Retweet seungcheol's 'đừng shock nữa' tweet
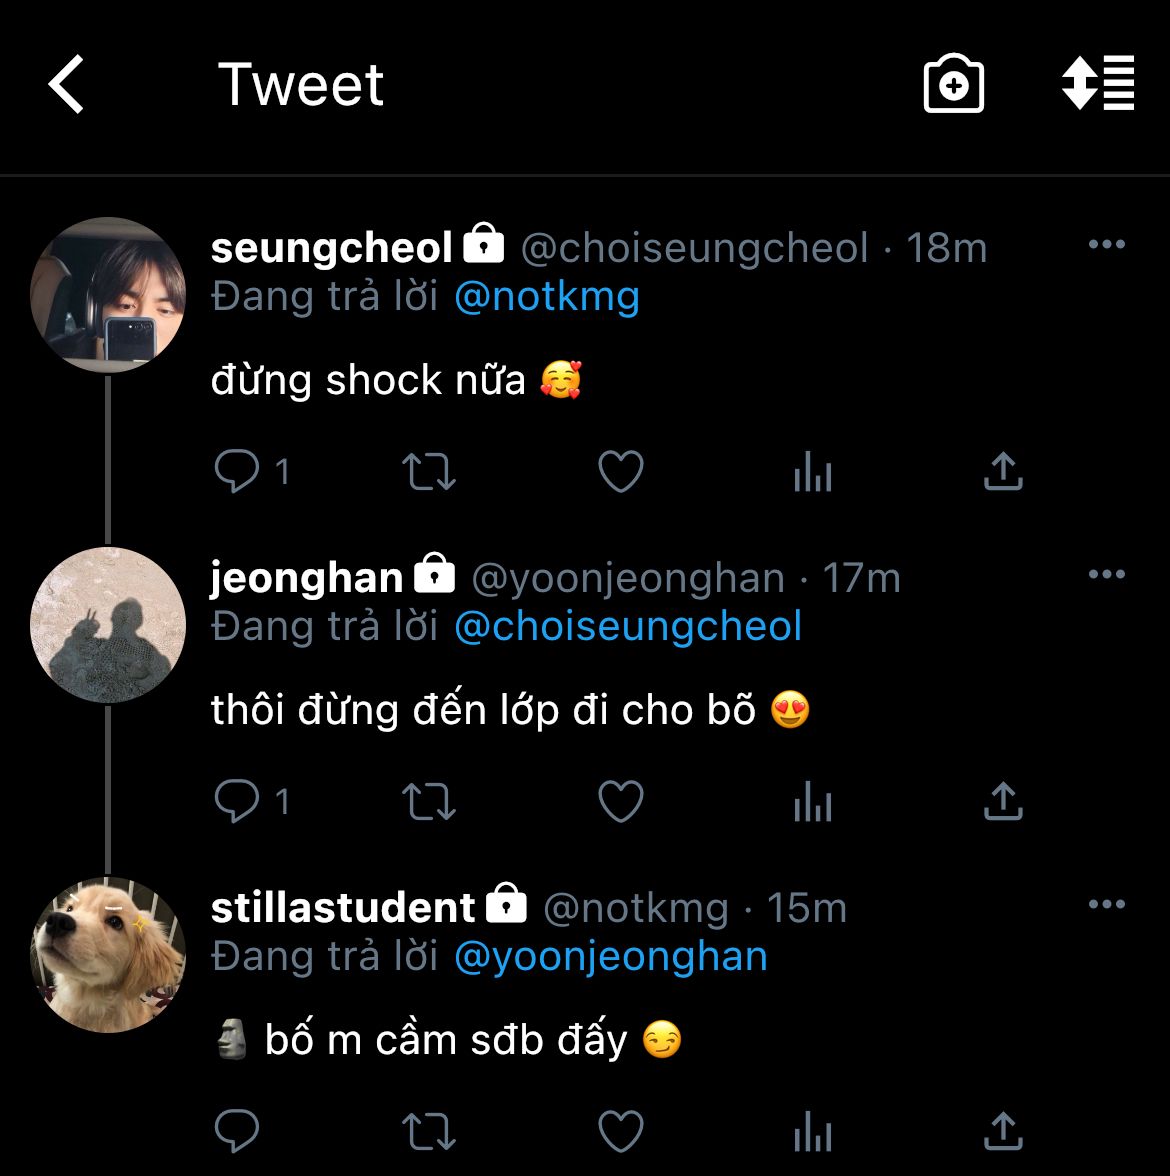 [x=428, y=472]
